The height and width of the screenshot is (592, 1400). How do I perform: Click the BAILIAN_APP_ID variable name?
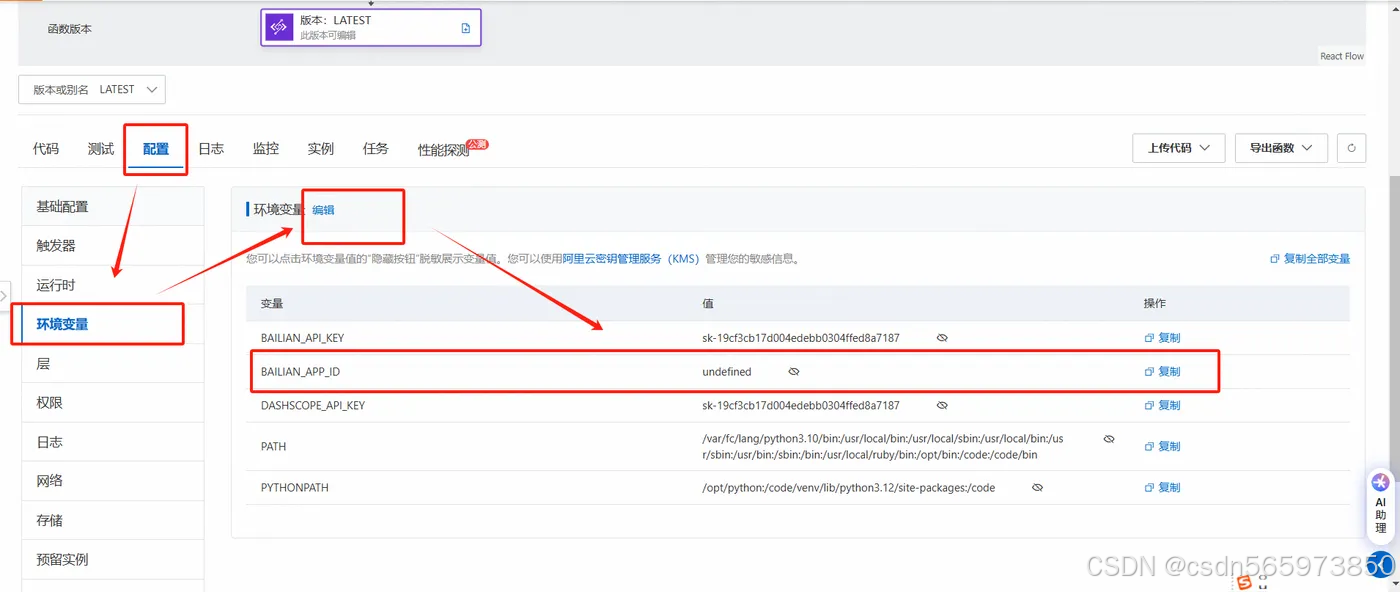click(x=300, y=371)
